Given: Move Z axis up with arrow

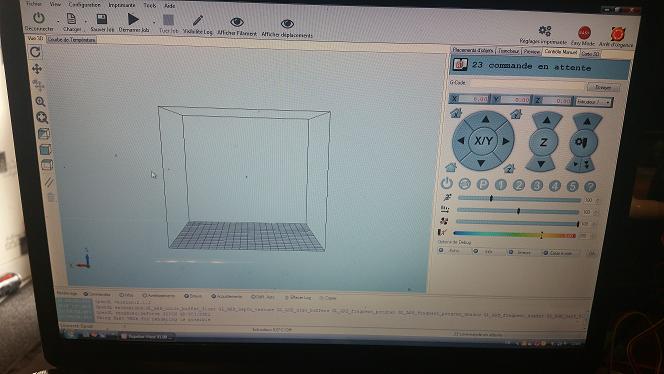Looking at the screenshot, I should click(547, 120).
